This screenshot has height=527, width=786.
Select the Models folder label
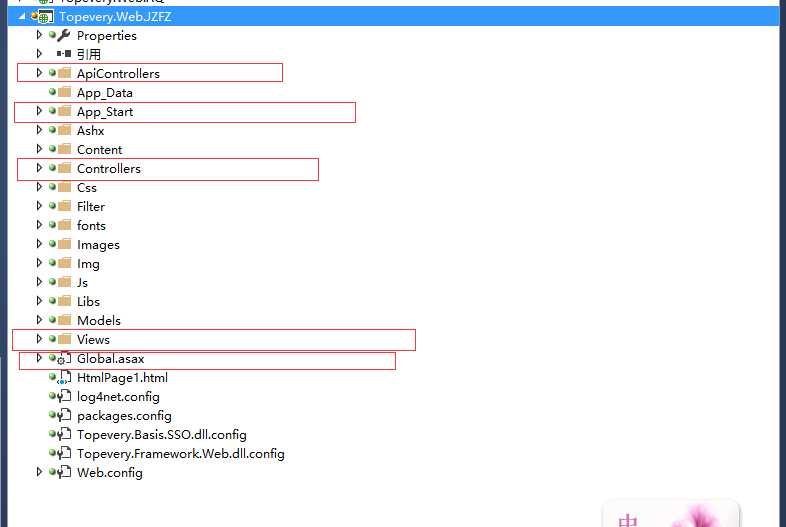pyautogui.click(x=99, y=320)
